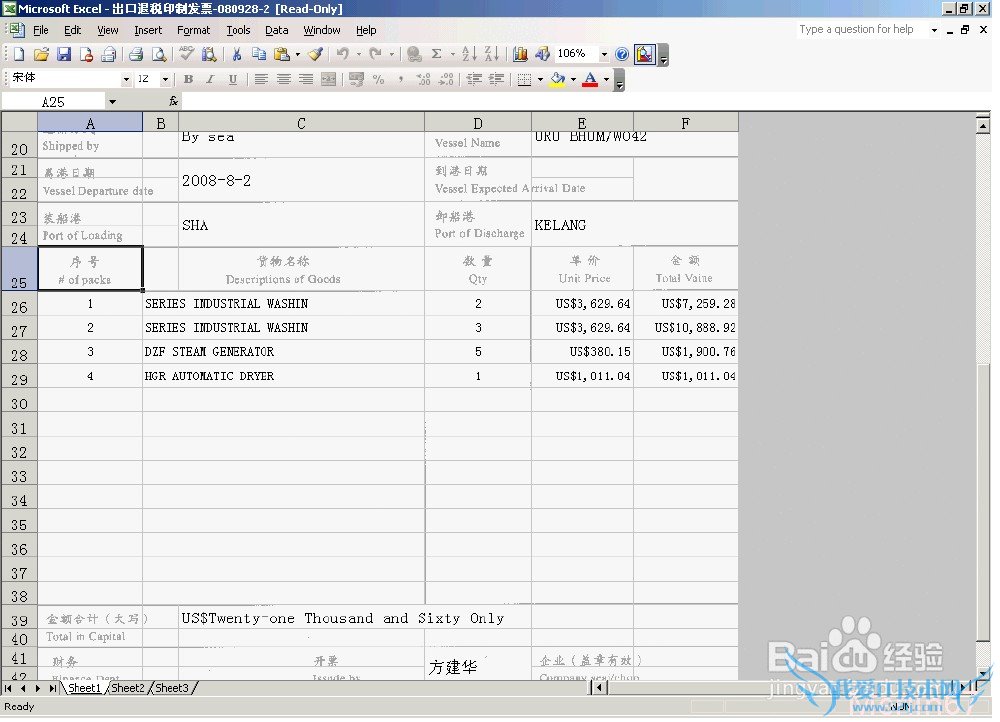Save the workbook with floppy icon
1000x722 pixels.
64,54
